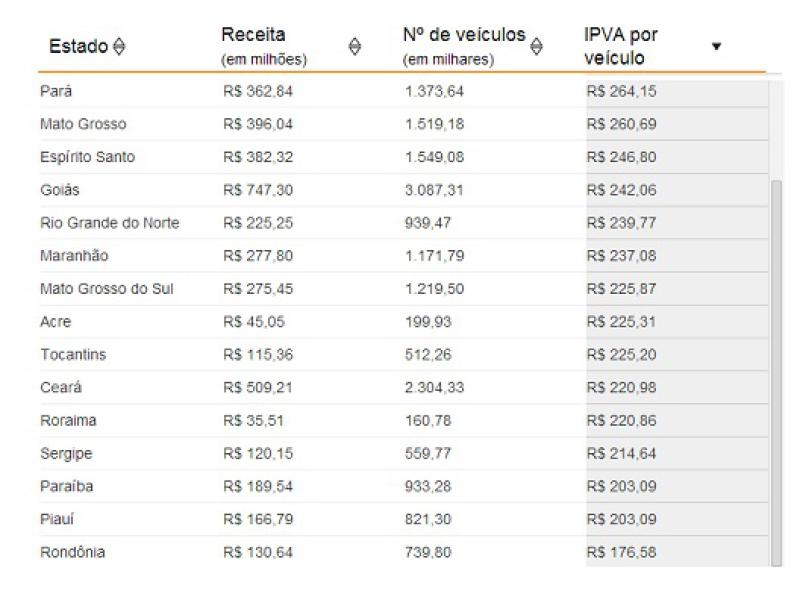The height and width of the screenshot is (600, 800).
Task: Click the Maranhão receita value R$ 277,80
Action: [x=258, y=256]
